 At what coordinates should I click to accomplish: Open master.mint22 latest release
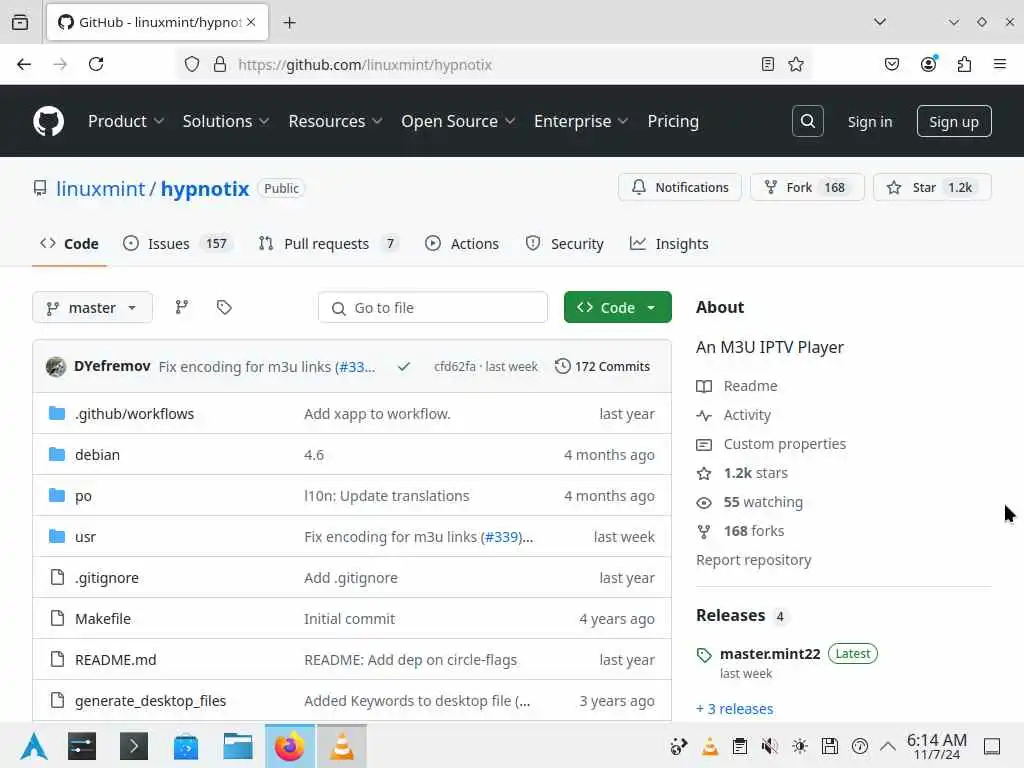click(x=769, y=654)
